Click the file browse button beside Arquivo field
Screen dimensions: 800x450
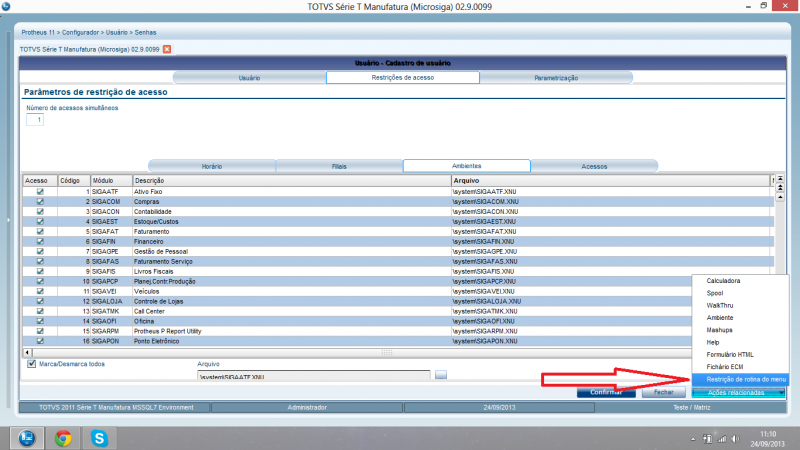tap(441, 375)
